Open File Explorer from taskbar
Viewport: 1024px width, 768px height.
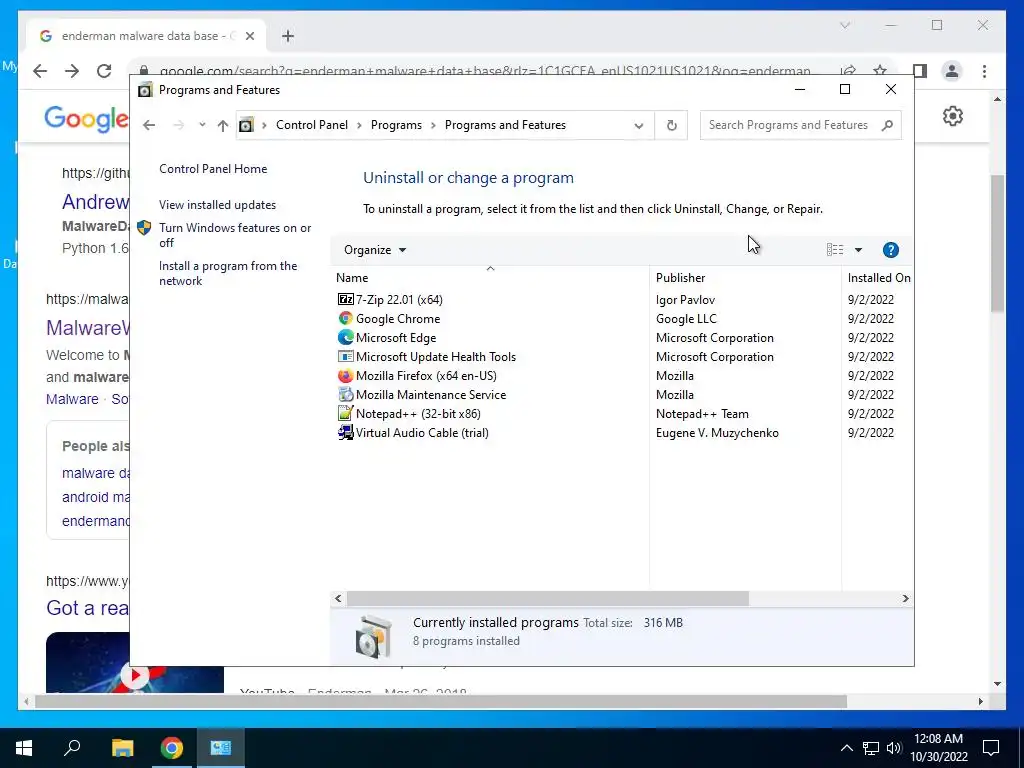[x=122, y=748]
